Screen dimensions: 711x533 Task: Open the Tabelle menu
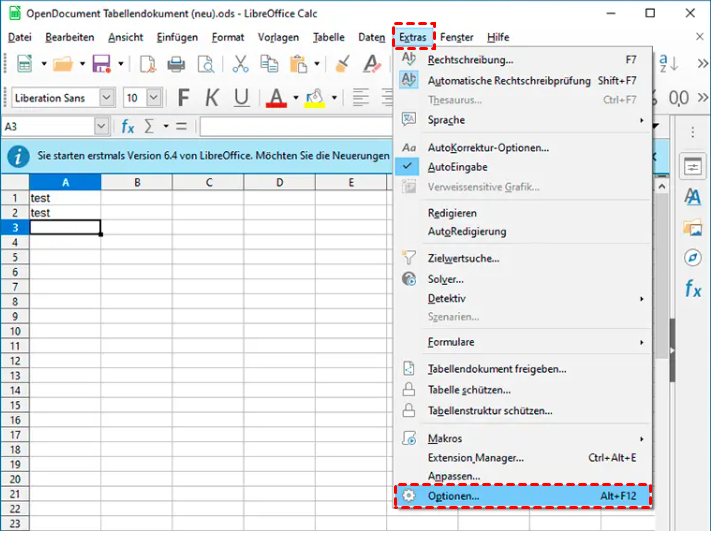point(329,37)
